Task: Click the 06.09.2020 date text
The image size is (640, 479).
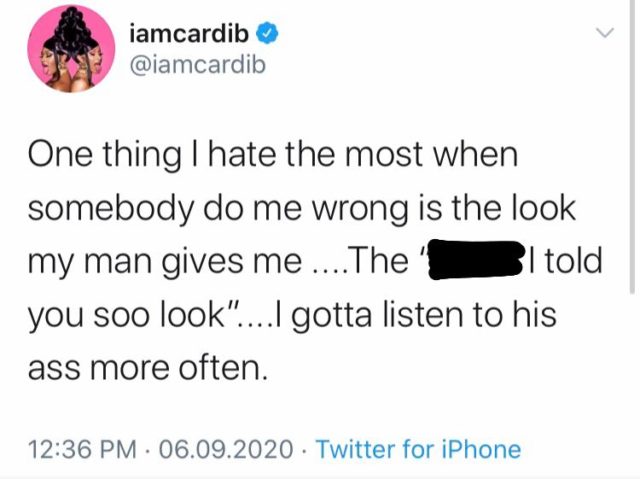Action: (x=226, y=449)
